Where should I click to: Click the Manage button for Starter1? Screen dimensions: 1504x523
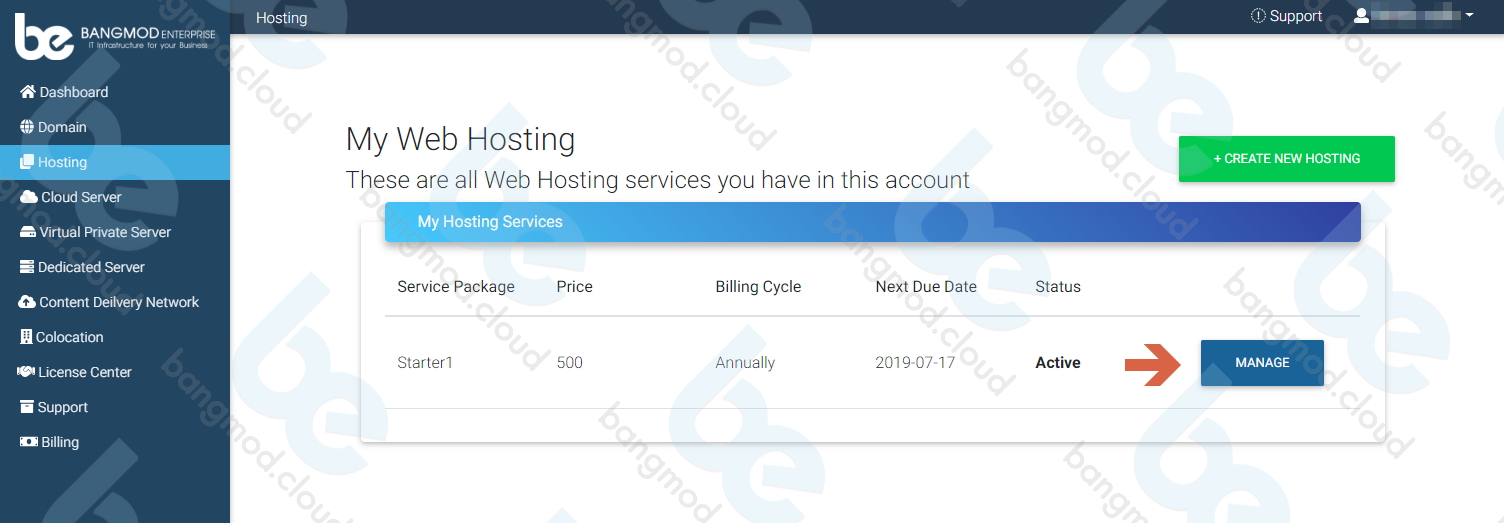tap(1262, 363)
